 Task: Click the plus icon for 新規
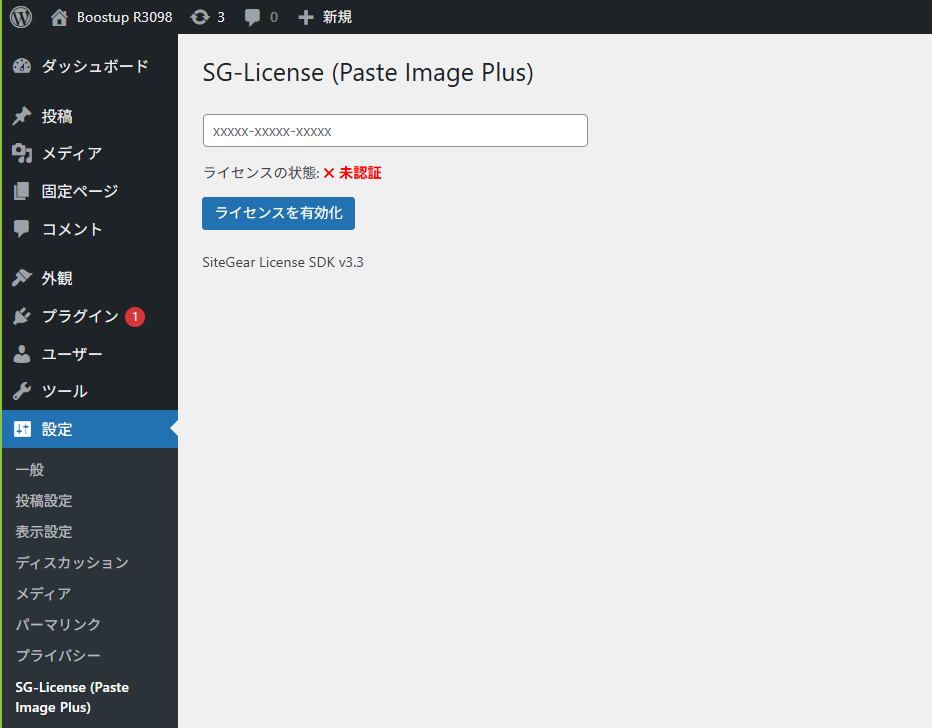[306, 17]
